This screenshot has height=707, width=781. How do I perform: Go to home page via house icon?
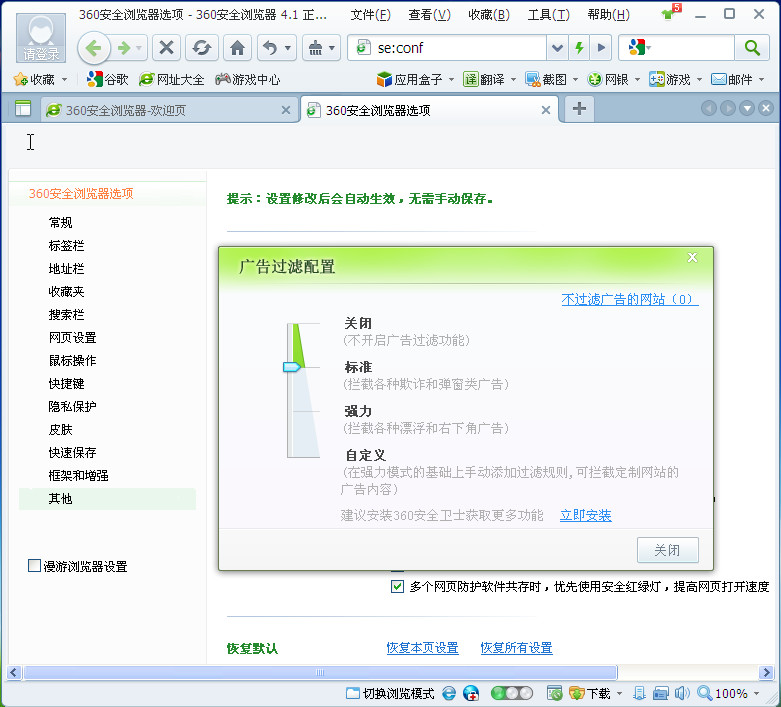[x=237, y=48]
